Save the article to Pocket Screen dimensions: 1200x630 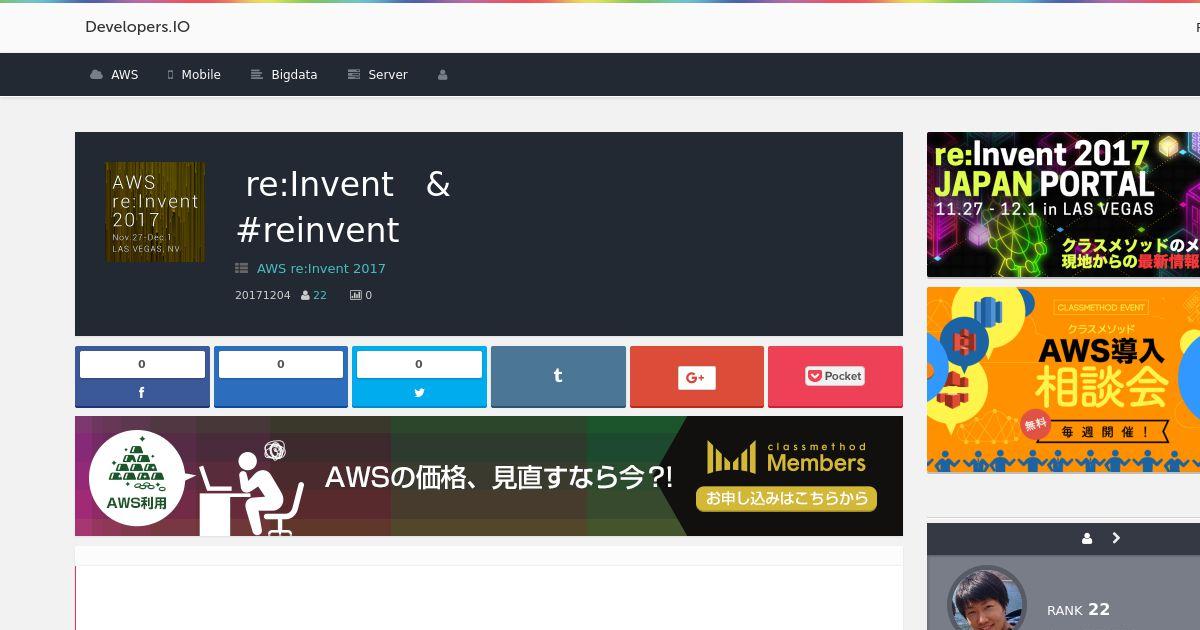coord(835,377)
